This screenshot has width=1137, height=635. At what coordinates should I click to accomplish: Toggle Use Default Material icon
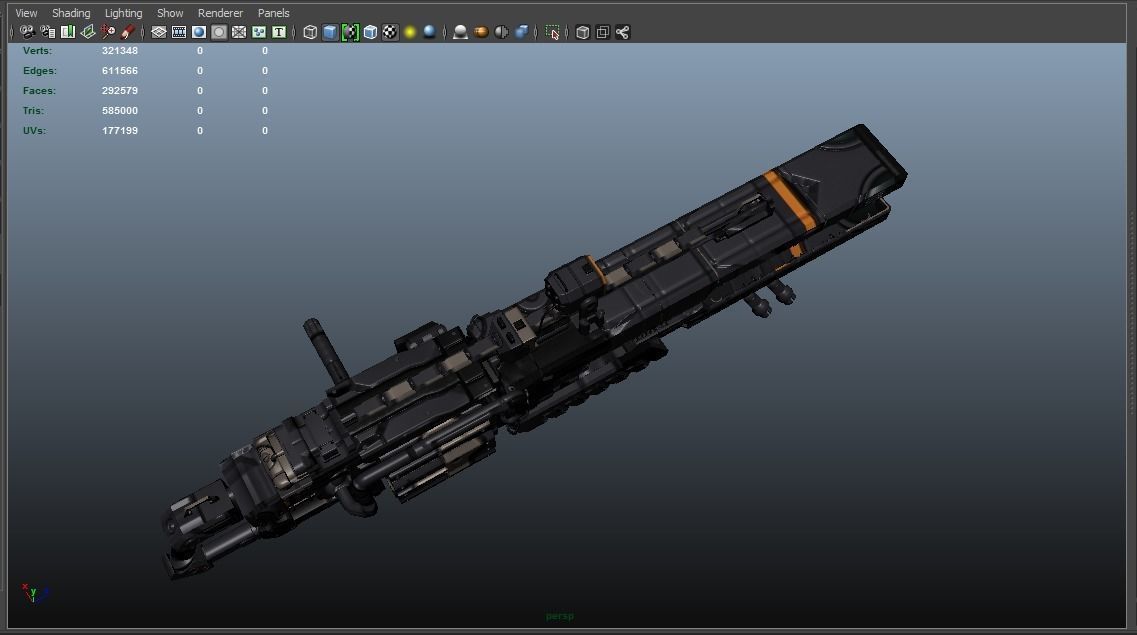350,32
